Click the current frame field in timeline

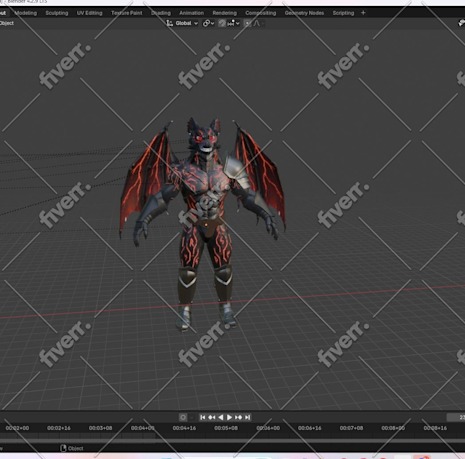coord(456,417)
